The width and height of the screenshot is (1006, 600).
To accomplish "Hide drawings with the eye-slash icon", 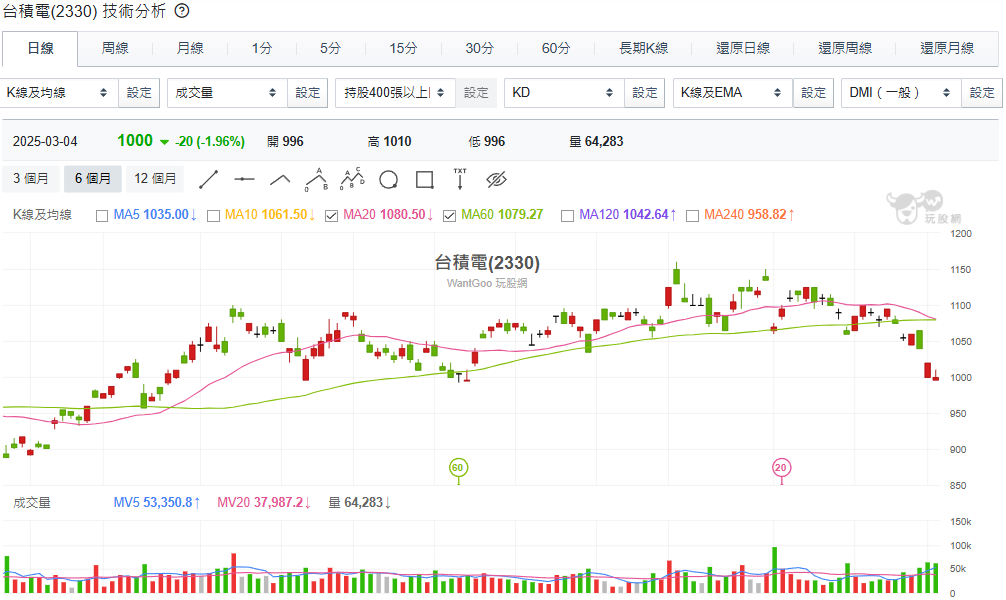I will click(497, 179).
